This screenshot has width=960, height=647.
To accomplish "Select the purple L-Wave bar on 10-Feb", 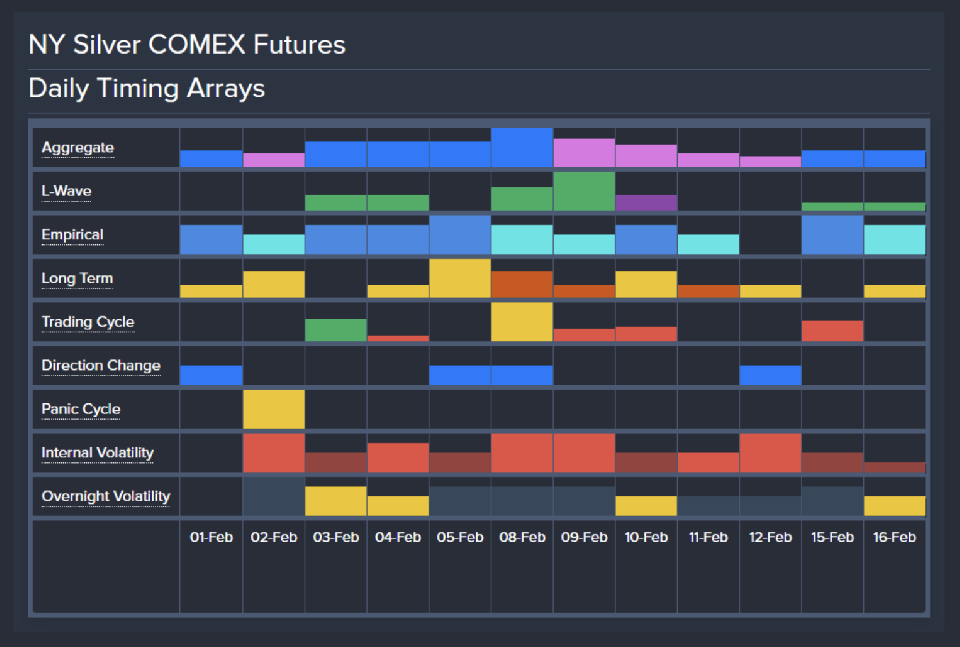I will tap(646, 203).
